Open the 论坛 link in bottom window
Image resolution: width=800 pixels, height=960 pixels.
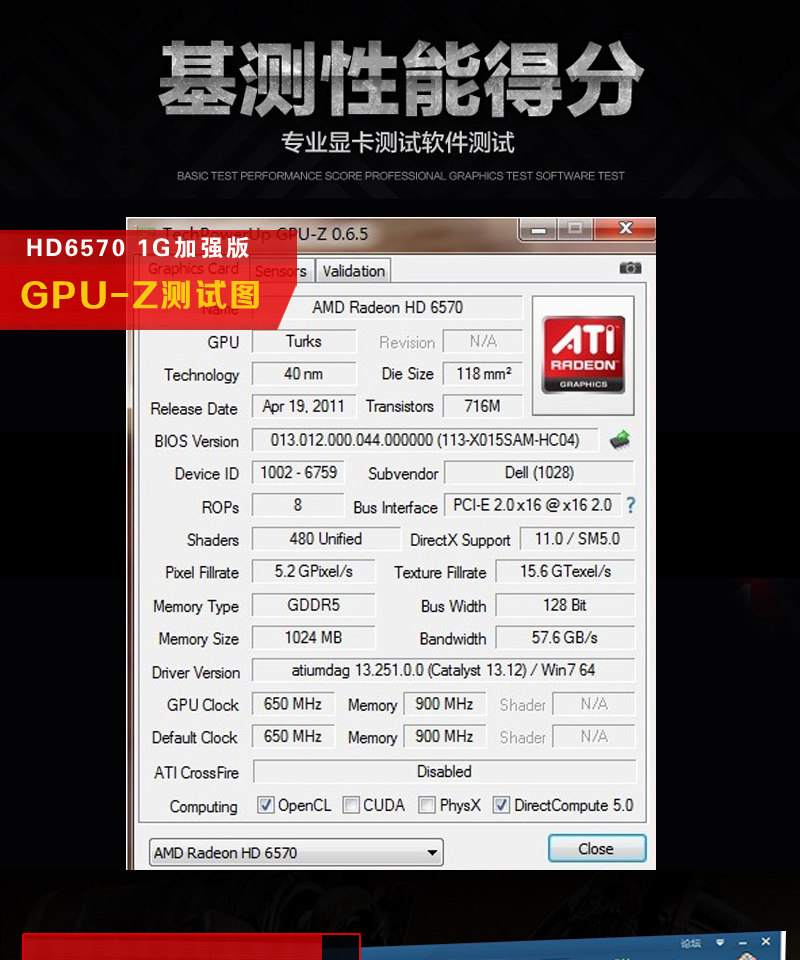pos(690,943)
